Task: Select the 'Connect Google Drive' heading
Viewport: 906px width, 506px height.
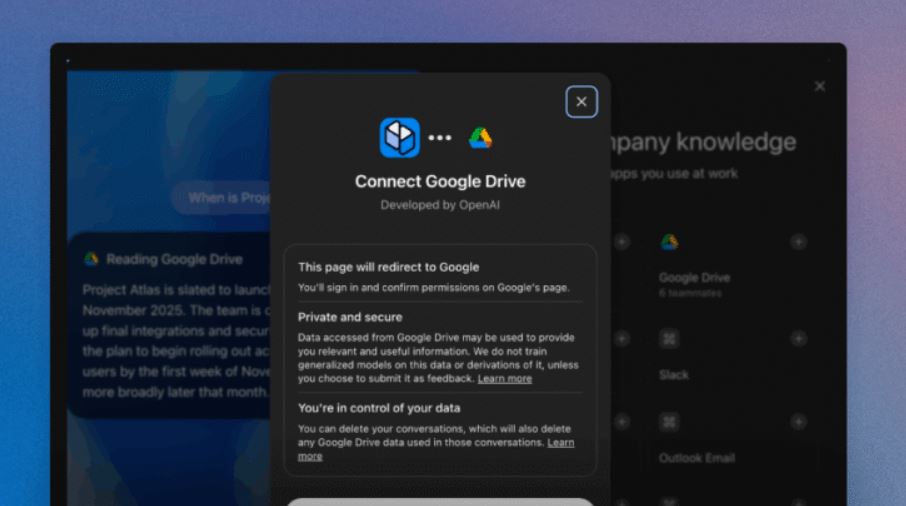Action: [x=440, y=181]
